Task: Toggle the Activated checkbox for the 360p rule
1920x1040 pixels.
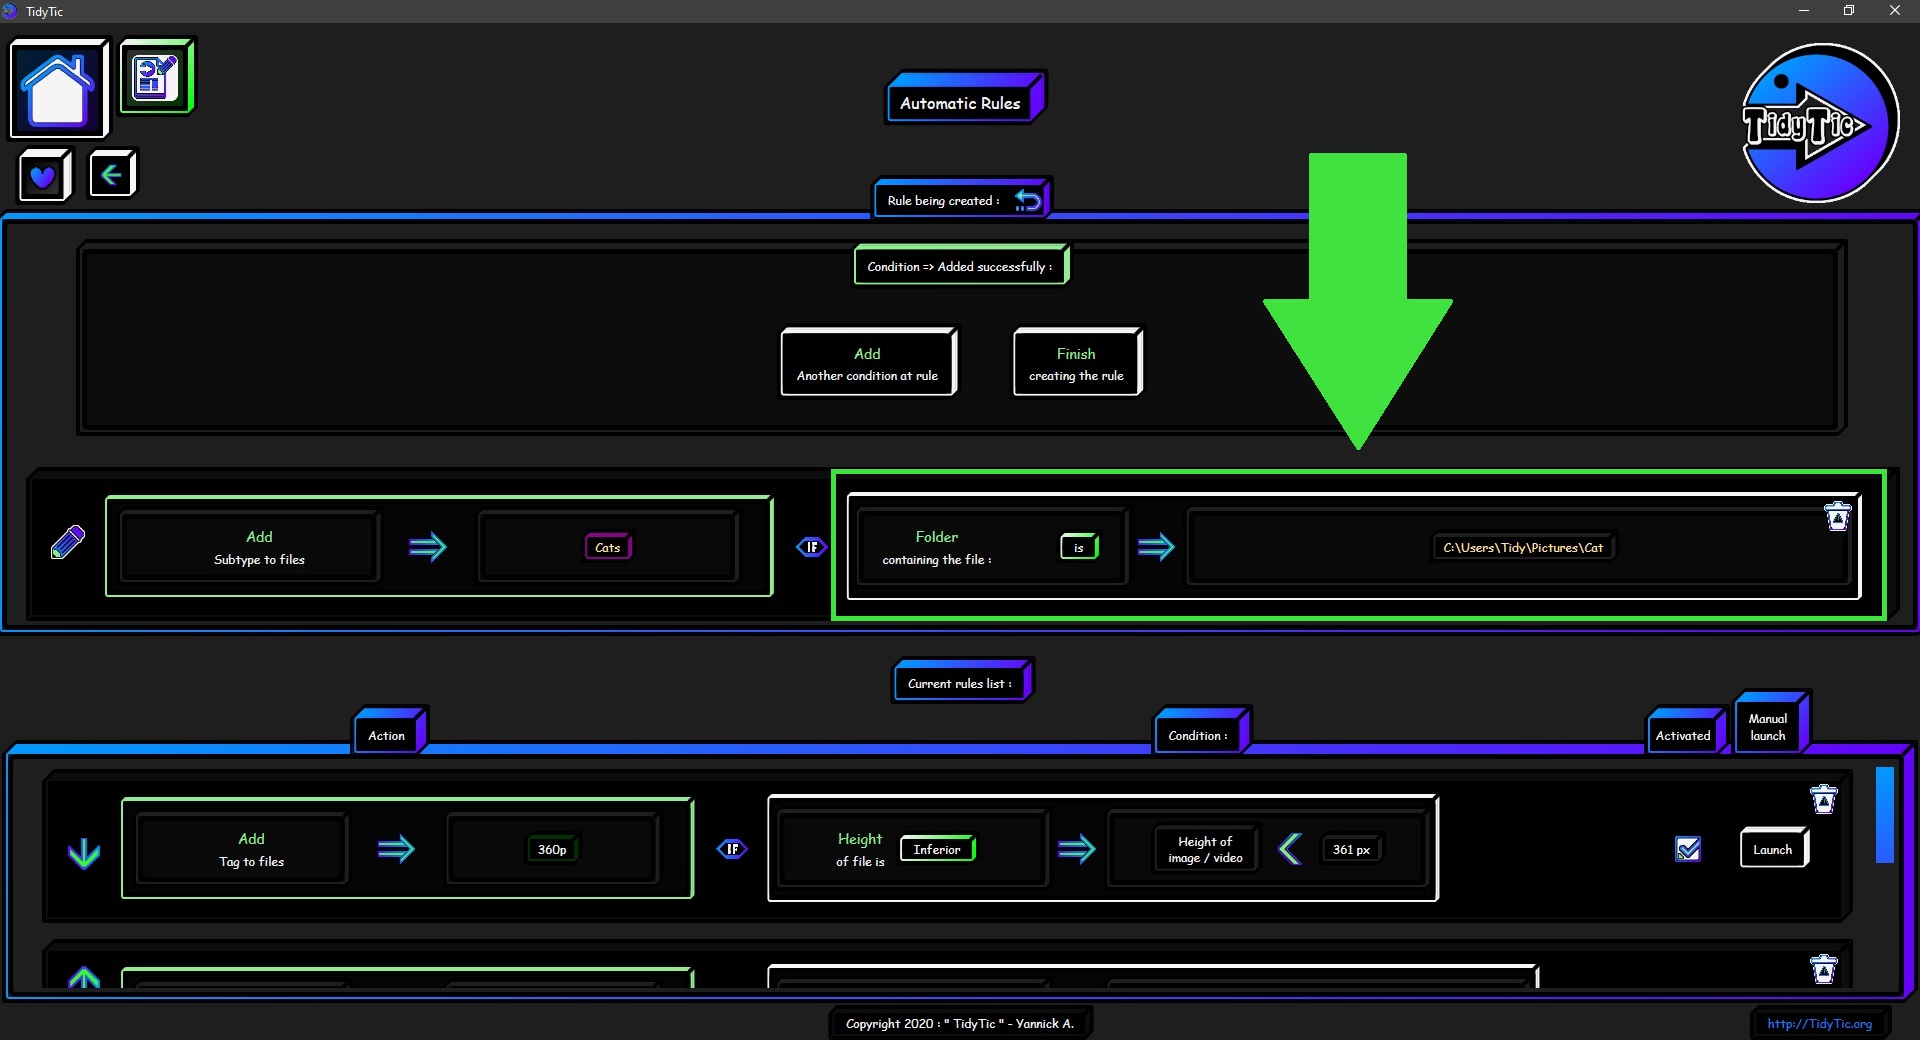Action: 1688,849
